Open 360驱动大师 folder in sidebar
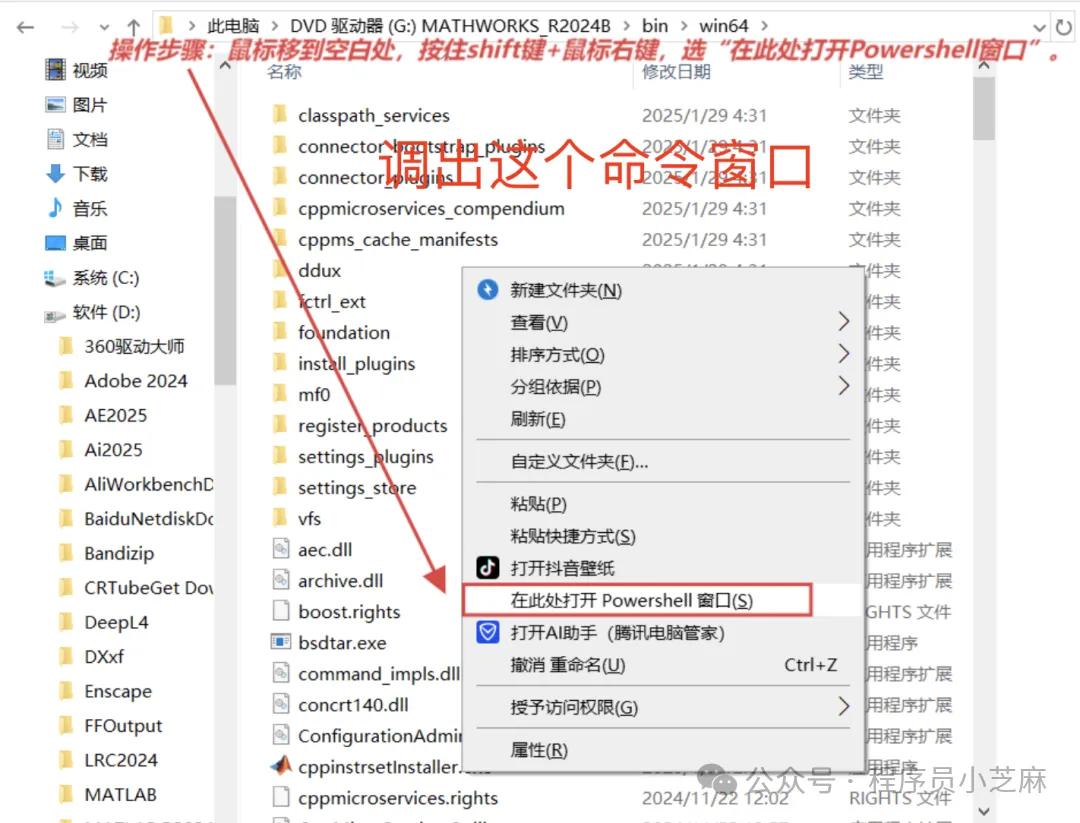1080x823 pixels. click(x=122, y=346)
